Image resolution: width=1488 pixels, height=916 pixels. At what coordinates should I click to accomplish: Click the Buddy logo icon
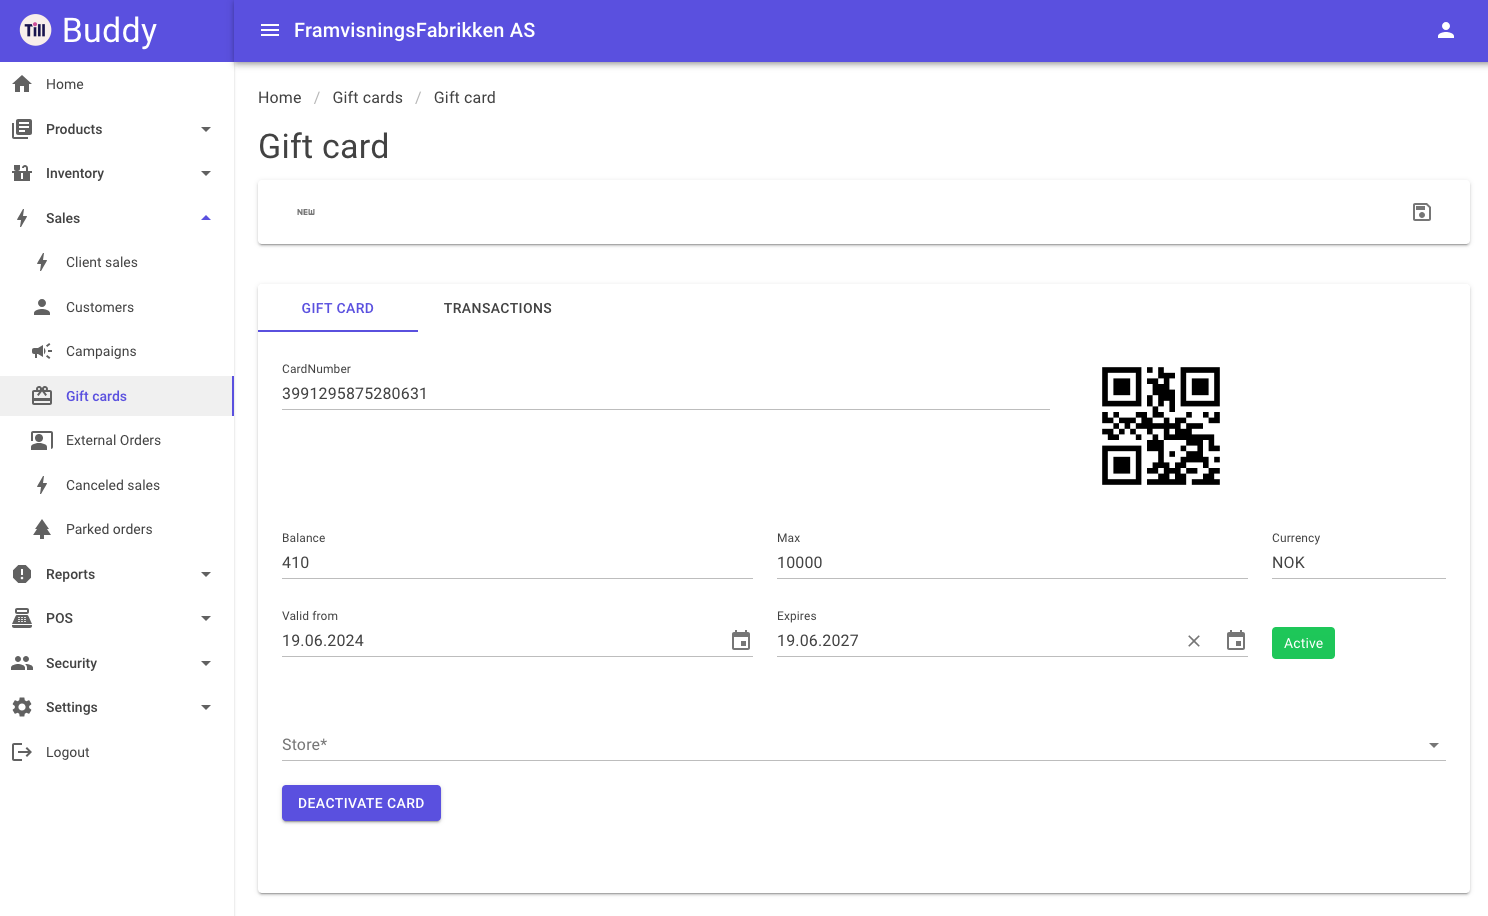pos(36,30)
